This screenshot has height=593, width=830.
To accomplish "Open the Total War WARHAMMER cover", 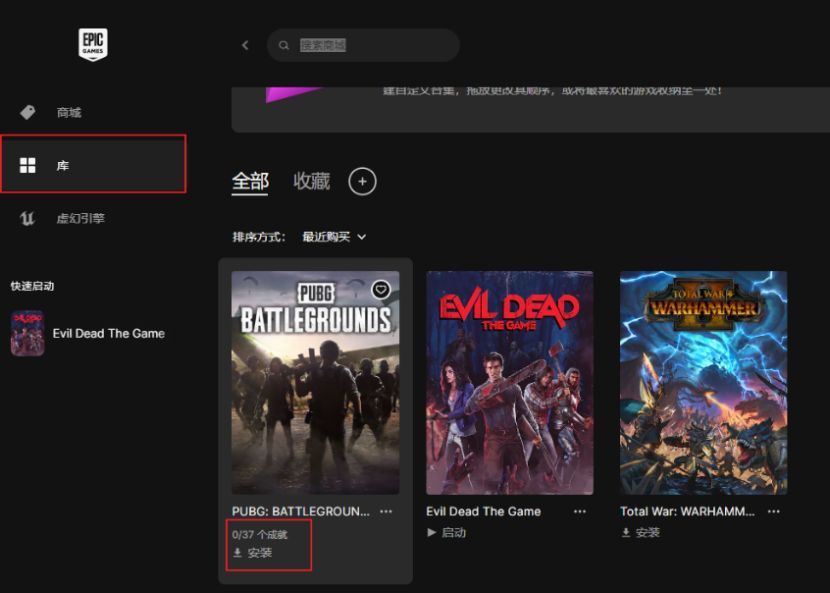I will click(703, 383).
